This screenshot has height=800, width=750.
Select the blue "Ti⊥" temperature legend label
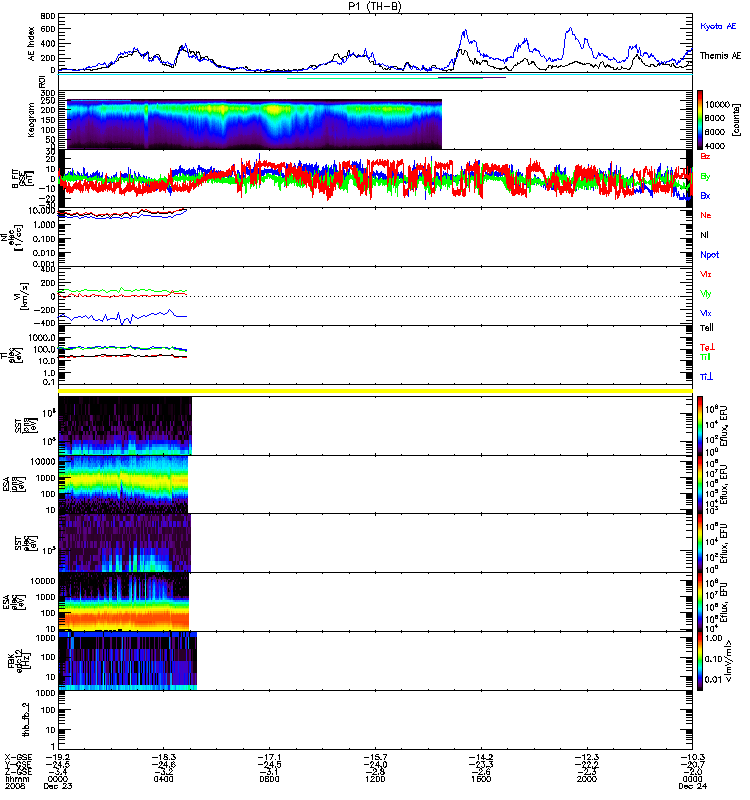pos(707,377)
